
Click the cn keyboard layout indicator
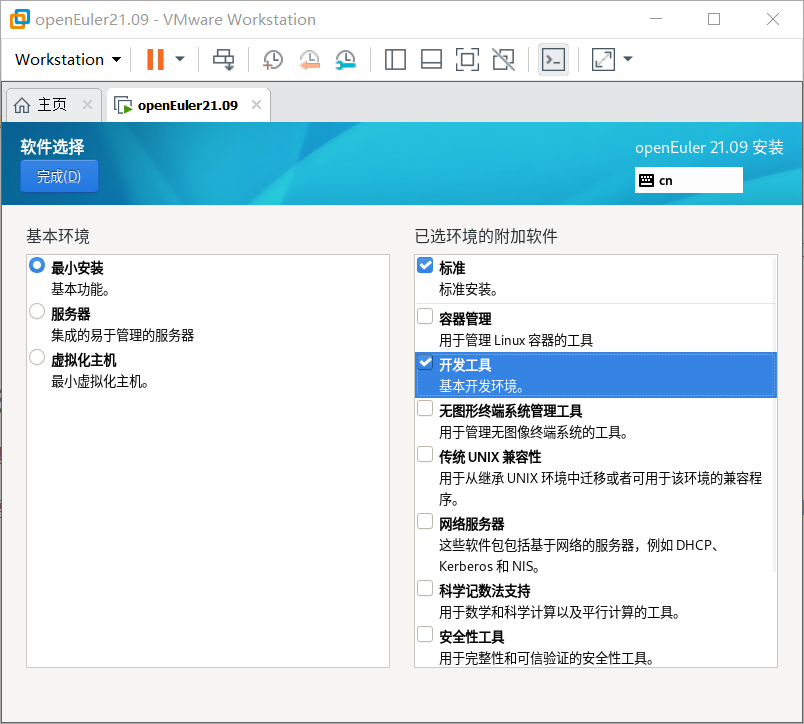688,180
